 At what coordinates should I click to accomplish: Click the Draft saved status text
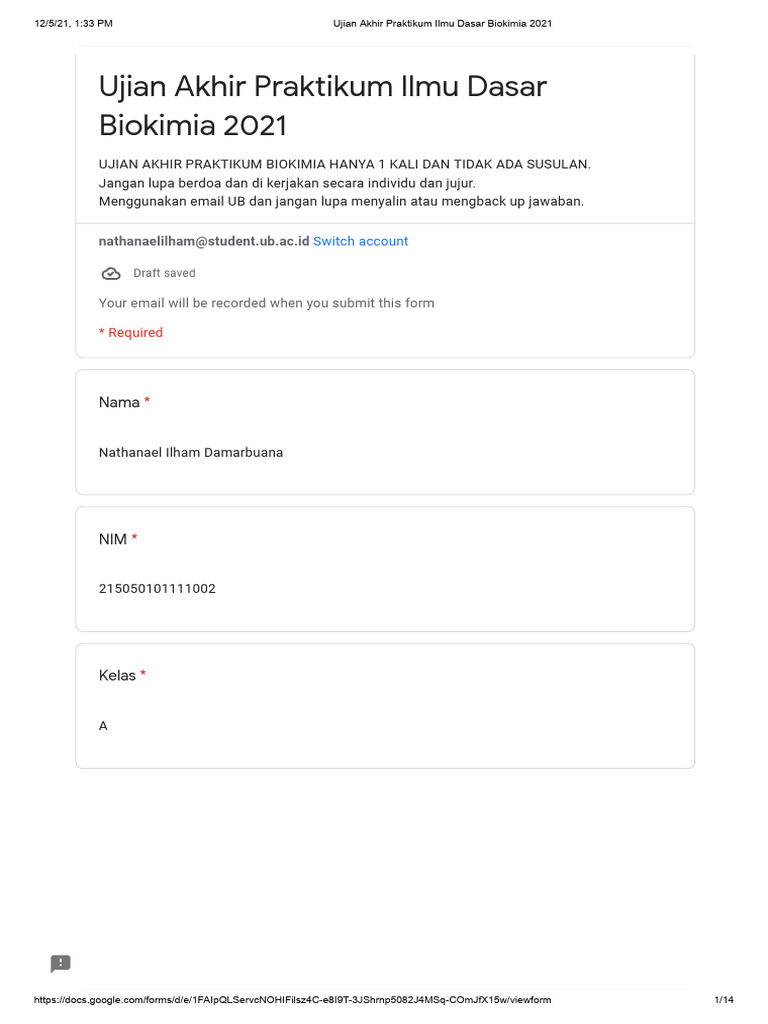164,273
